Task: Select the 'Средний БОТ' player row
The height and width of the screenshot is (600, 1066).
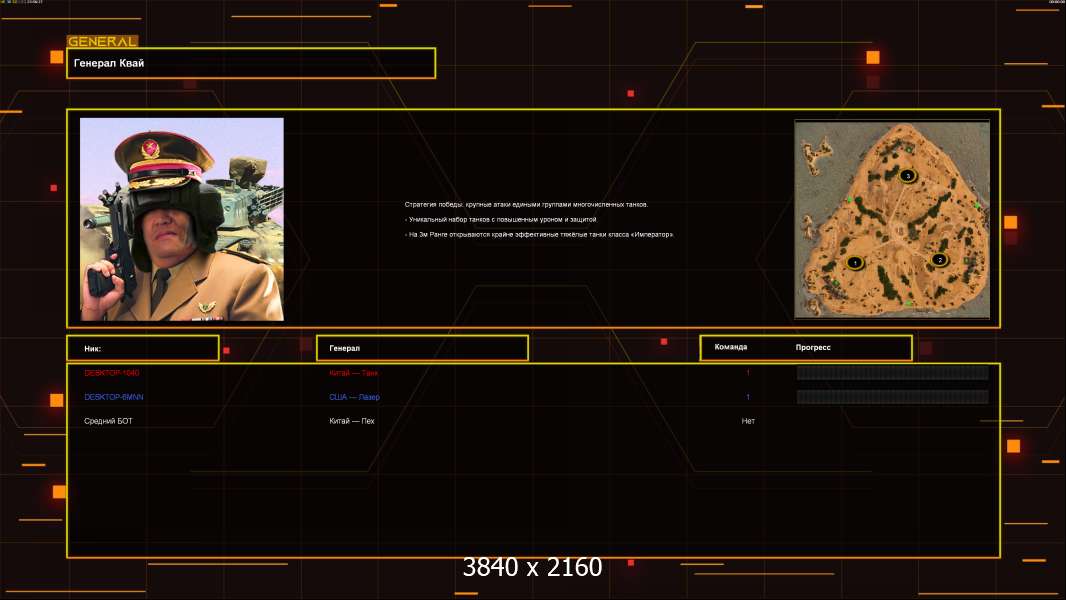Action: point(108,421)
